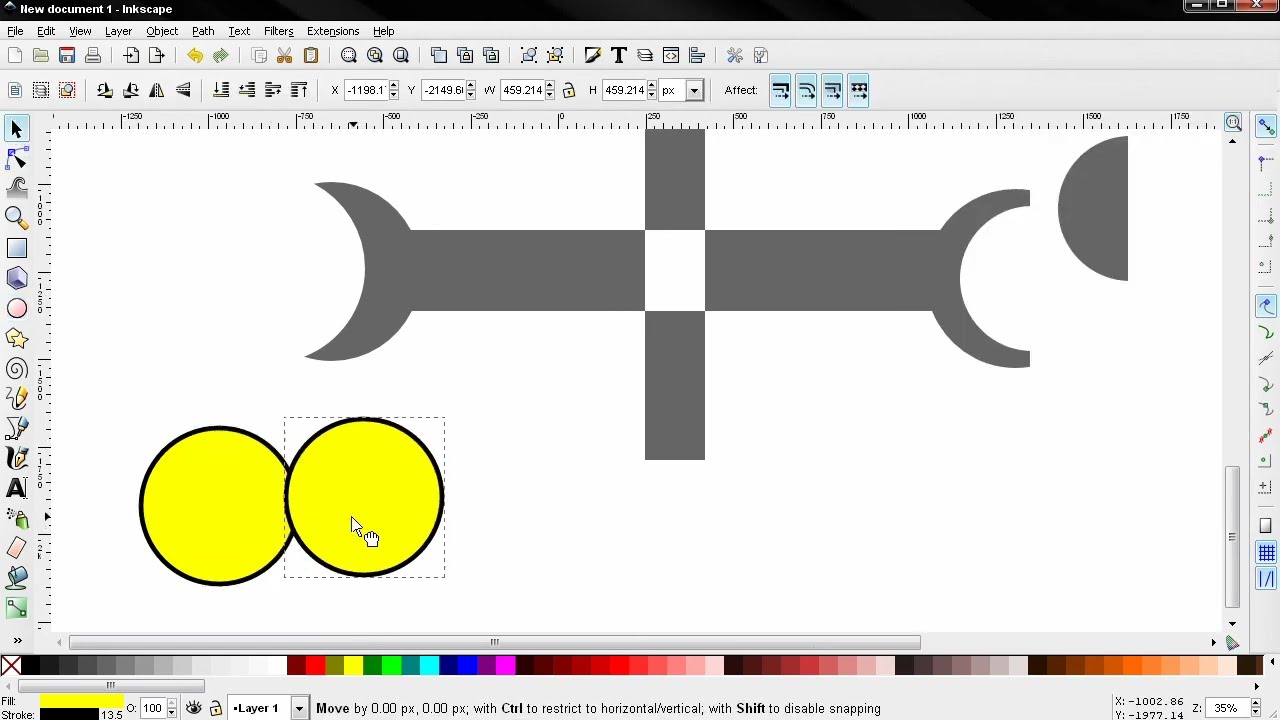Select the Text tool in toolbox
The image size is (1280, 720).
[x=16, y=488]
